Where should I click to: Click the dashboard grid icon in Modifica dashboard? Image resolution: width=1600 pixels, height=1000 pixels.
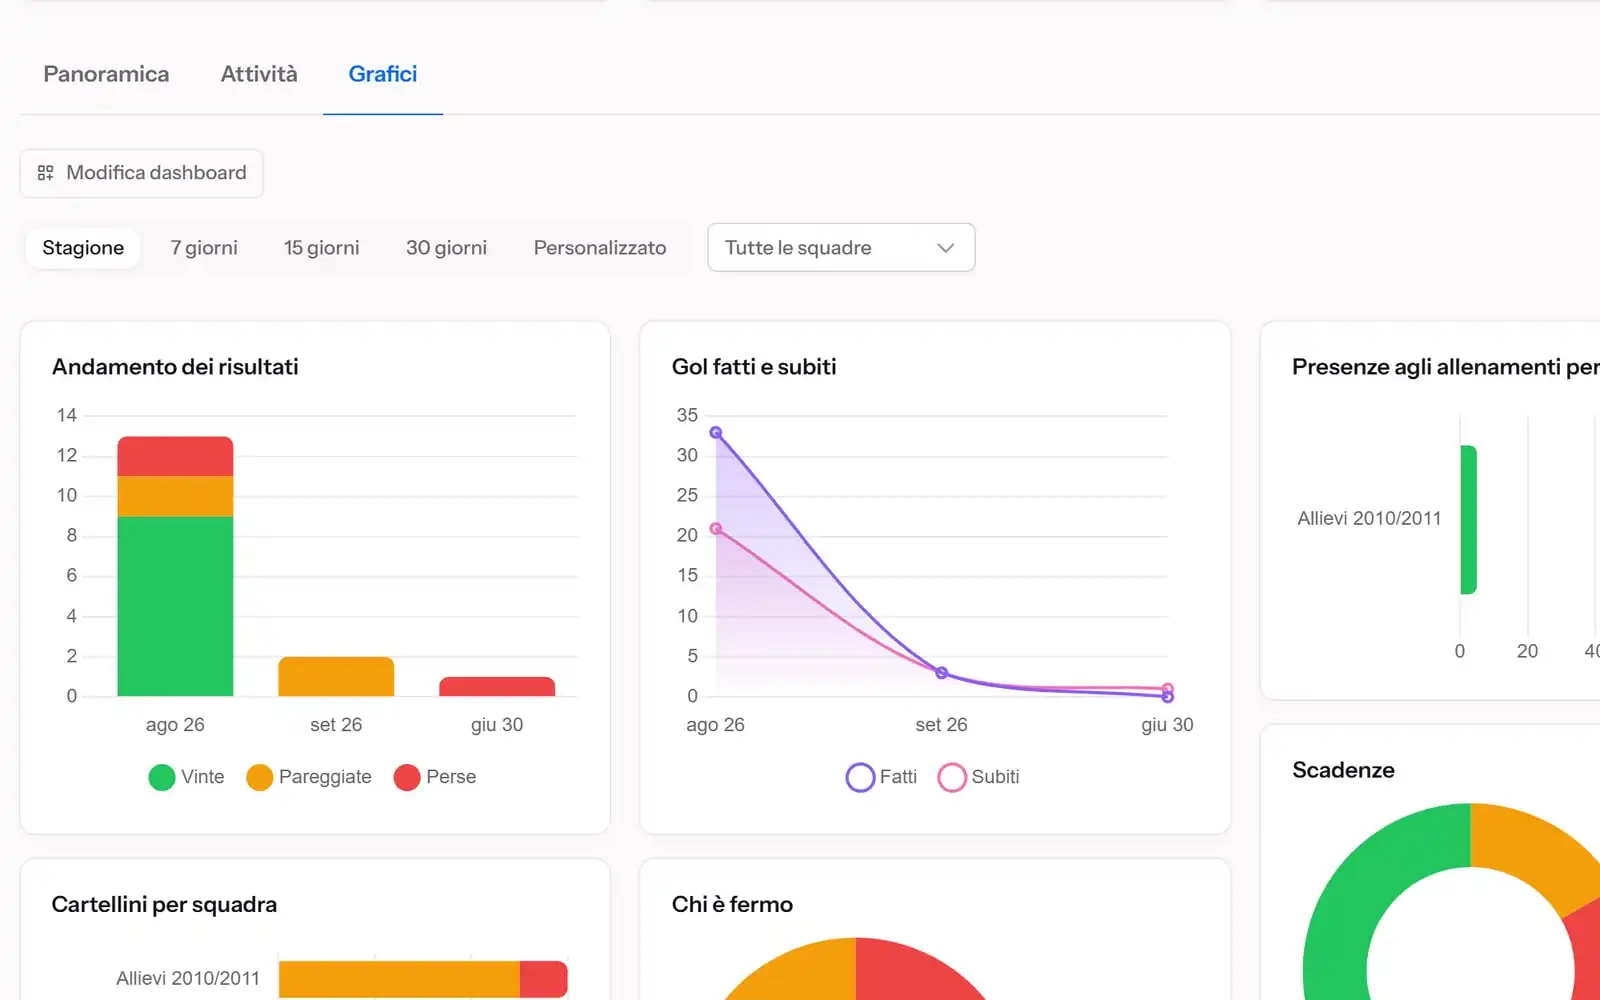pyautogui.click(x=45, y=173)
